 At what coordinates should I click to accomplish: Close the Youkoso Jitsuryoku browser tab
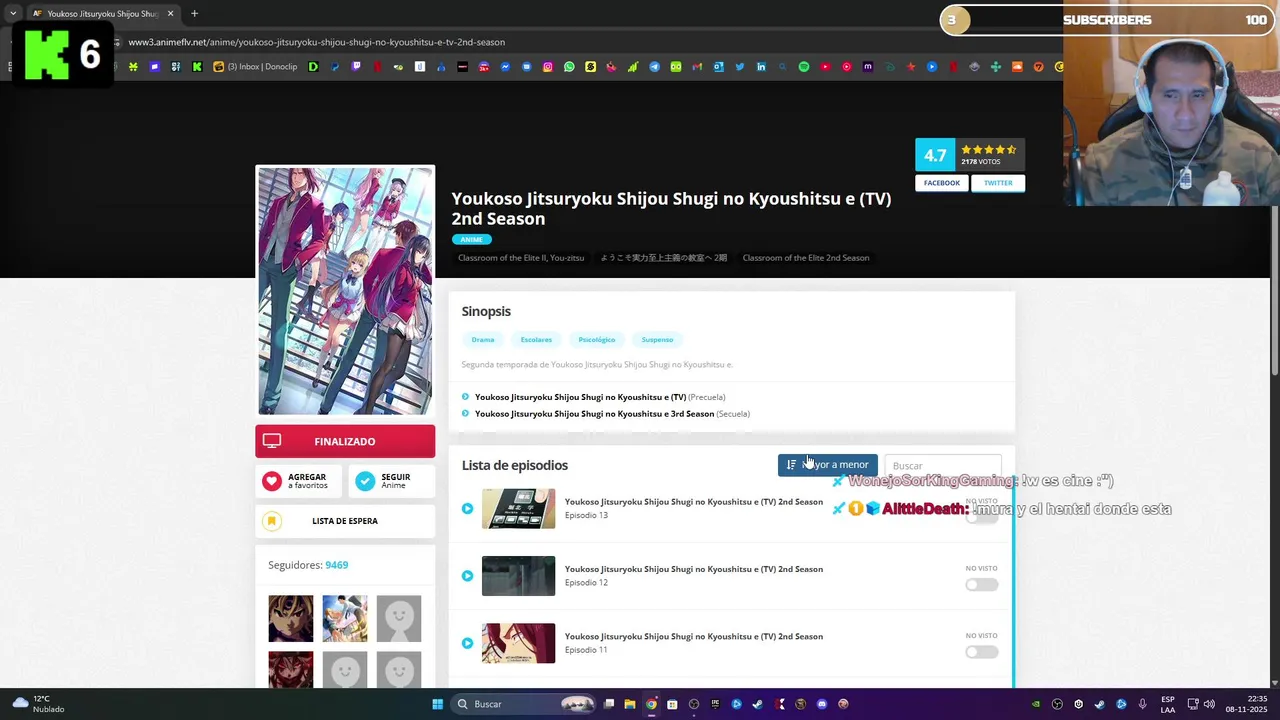[170, 14]
